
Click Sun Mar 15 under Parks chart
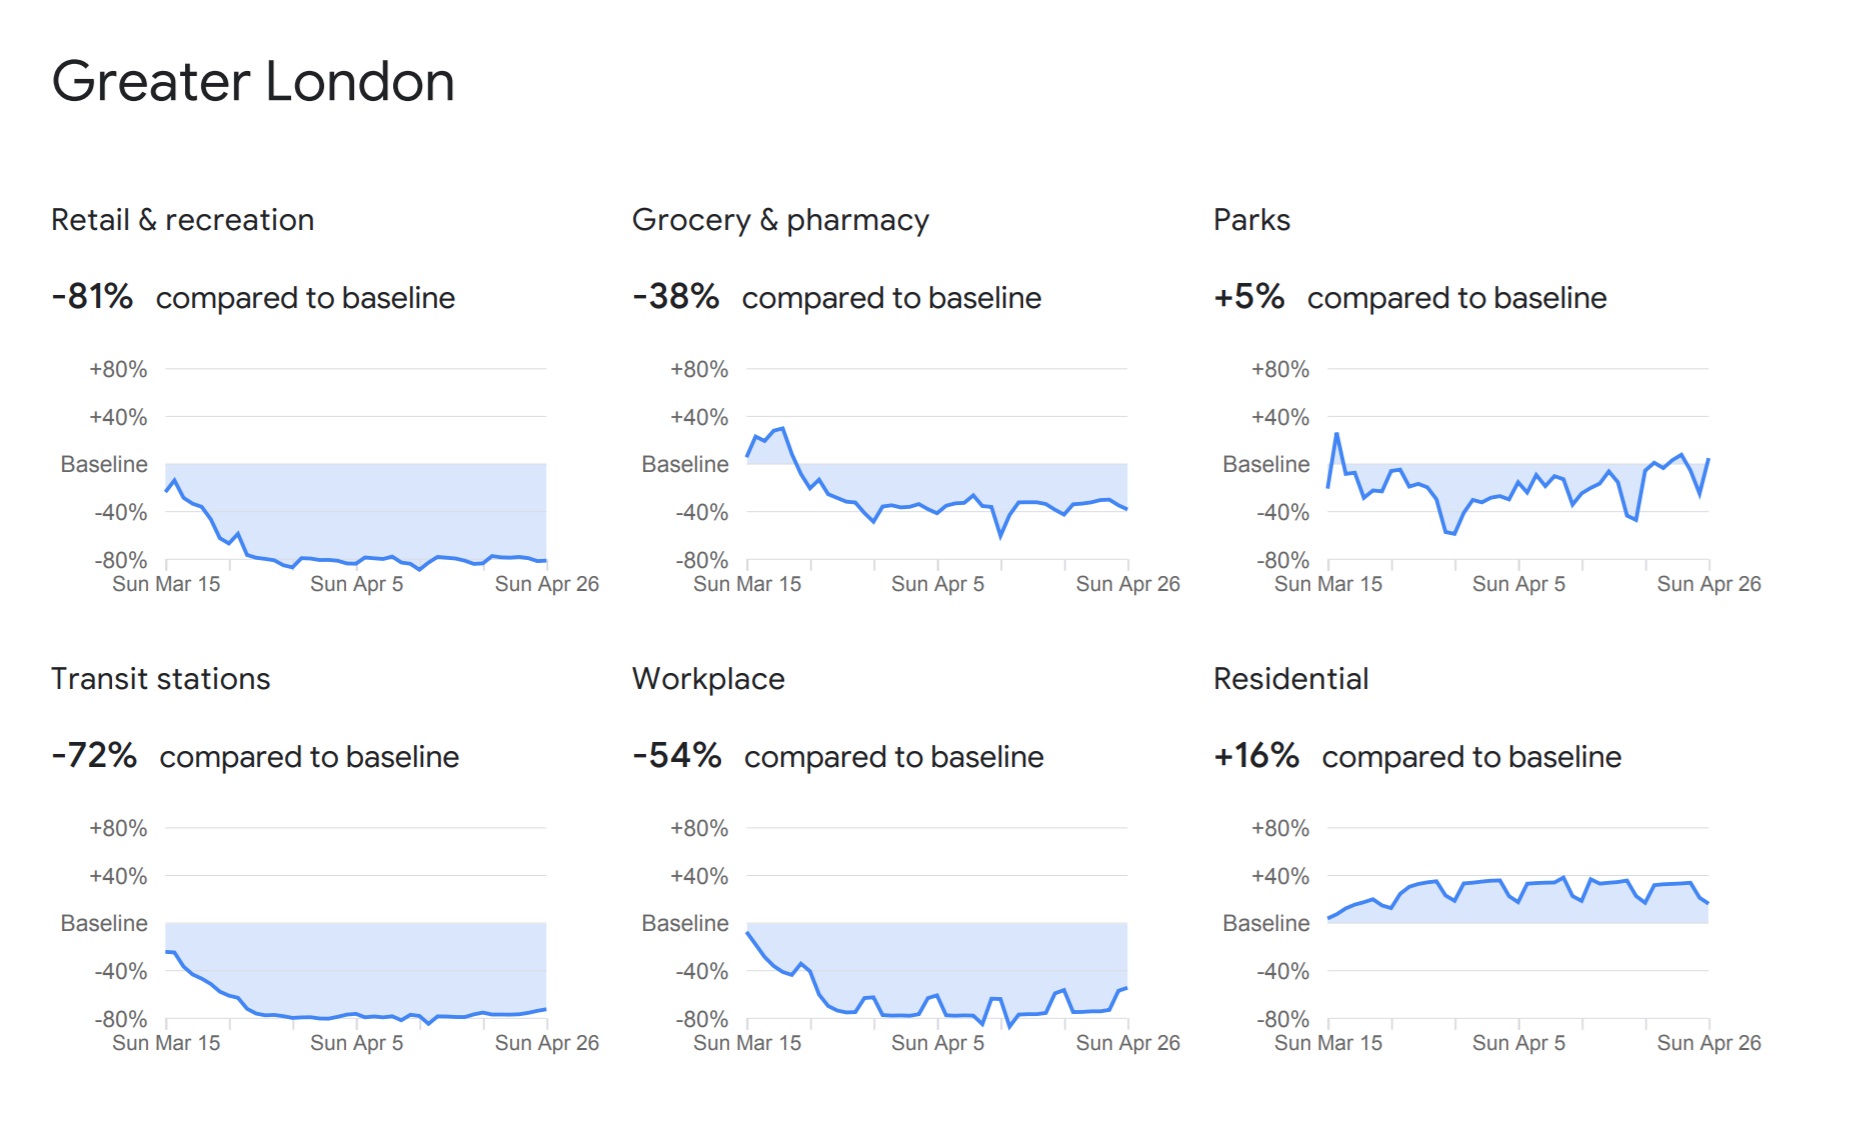1327,584
